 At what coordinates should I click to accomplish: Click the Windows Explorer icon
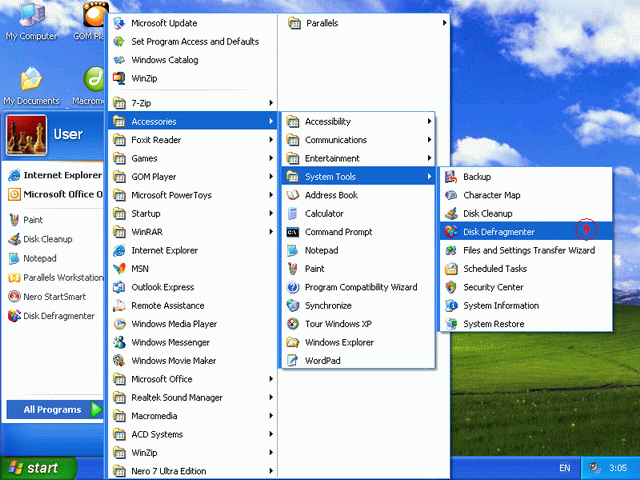point(292,342)
